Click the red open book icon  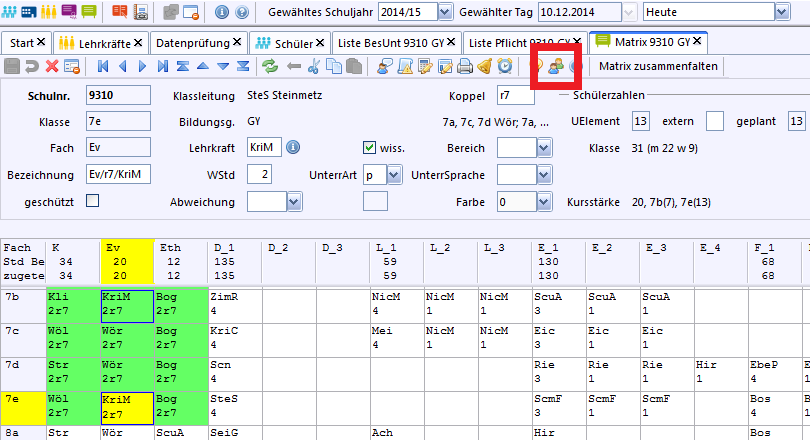point(120,11)
